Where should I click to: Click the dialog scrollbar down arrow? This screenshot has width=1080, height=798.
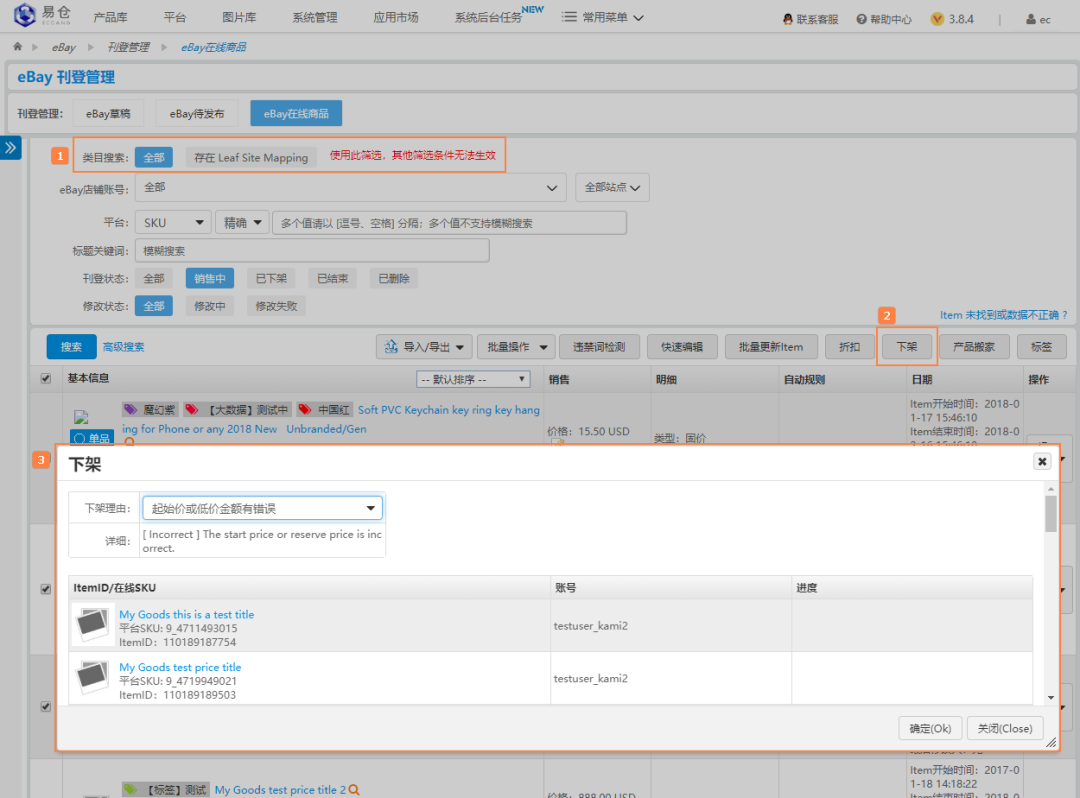[x=1050, y=697]
